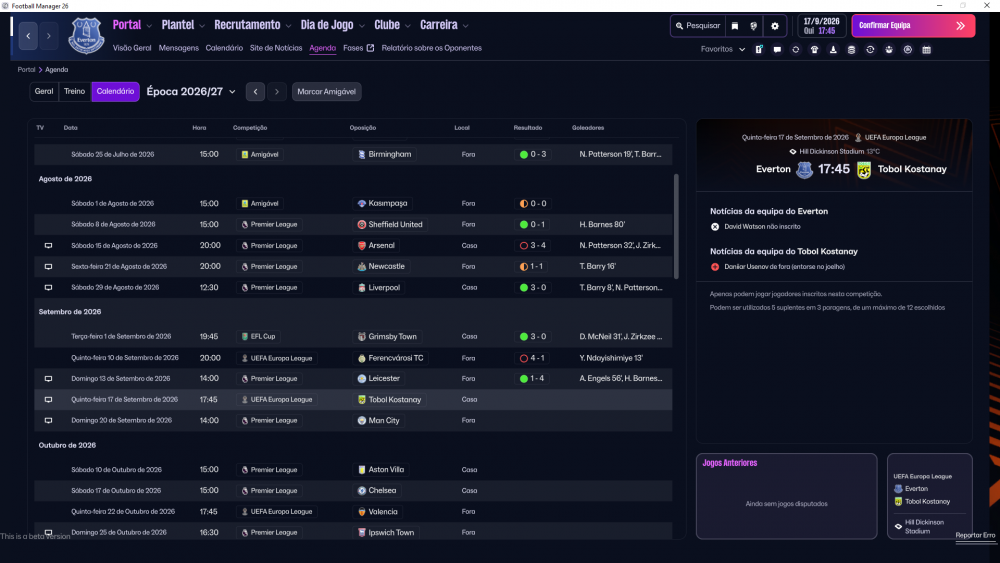Go to the Mensagens tab
This screenshot has width=1000, height=563.
tap(179, 48)
